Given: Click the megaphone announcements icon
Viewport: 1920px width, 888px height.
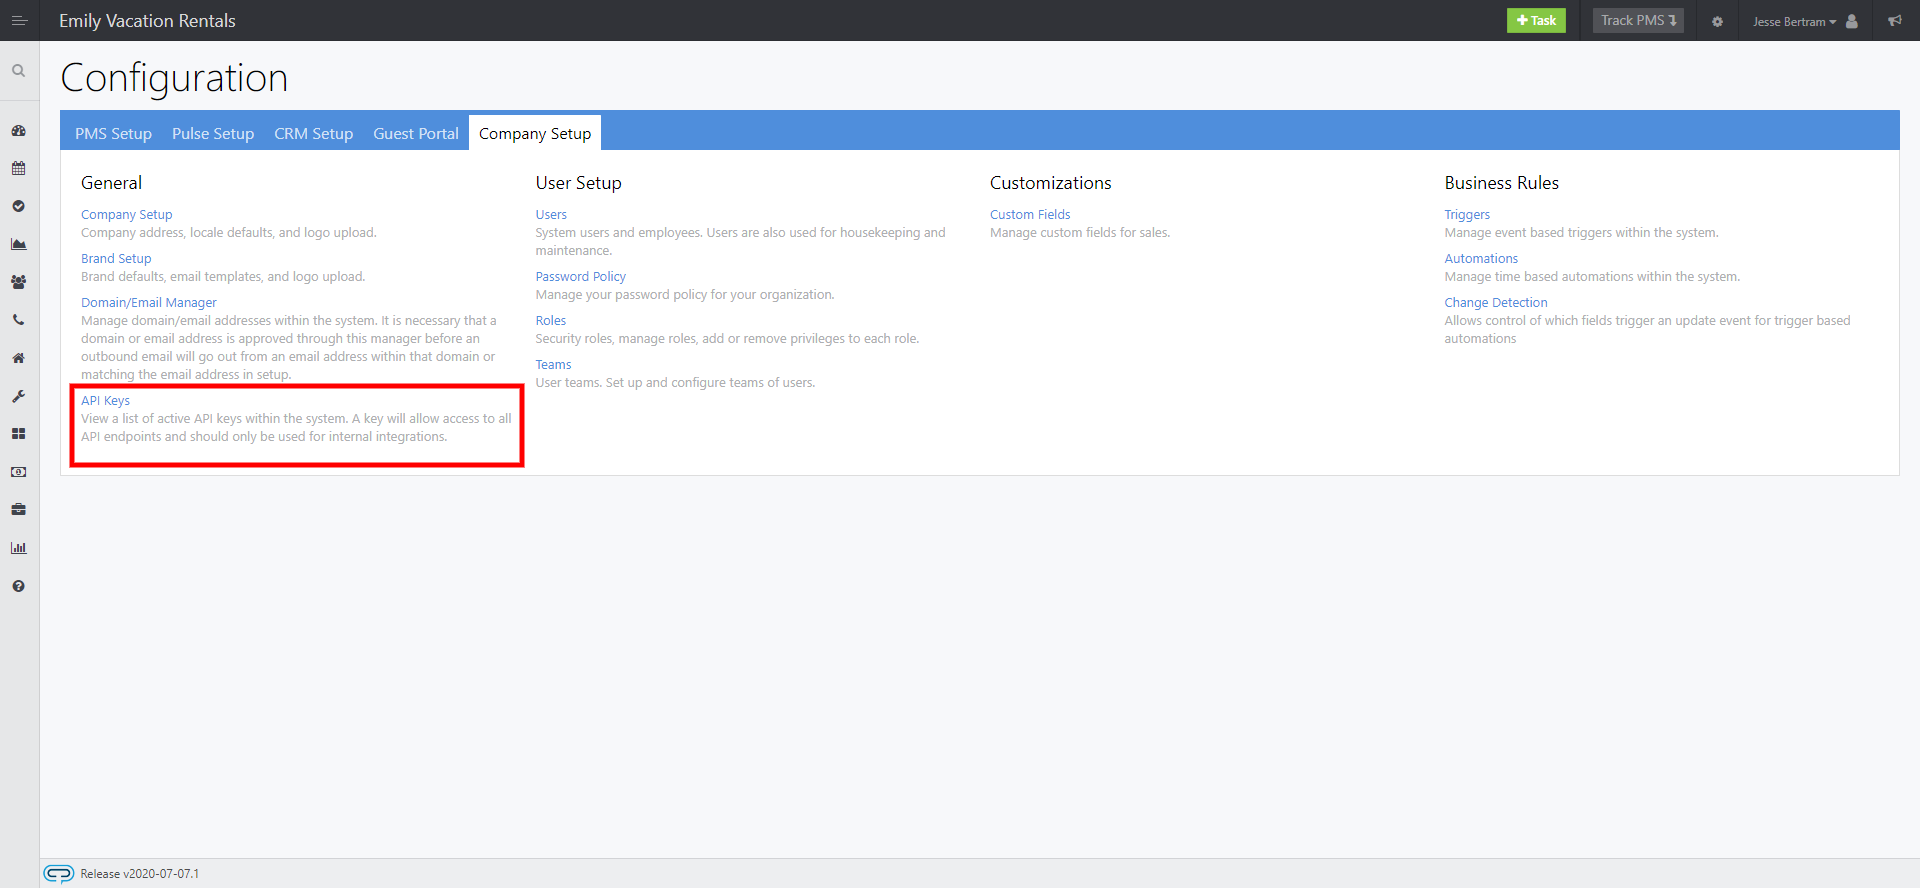Looking at the screenshot, I should point(1895,20).
